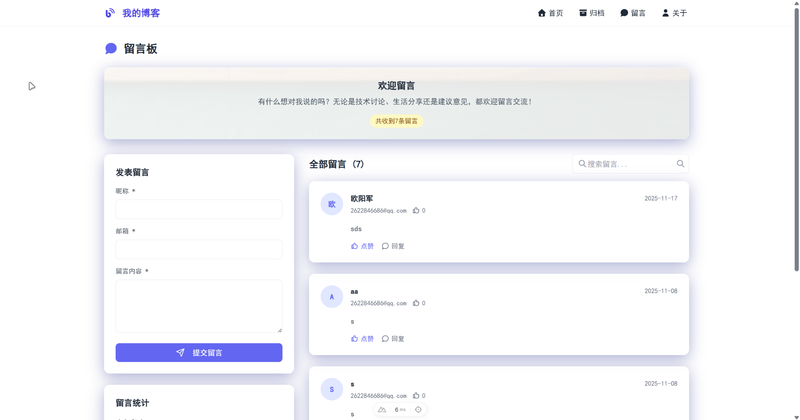Screen dimensions: 800x420
Task: Click the vertical page scrollbar
Action: [x=796, y=138]
